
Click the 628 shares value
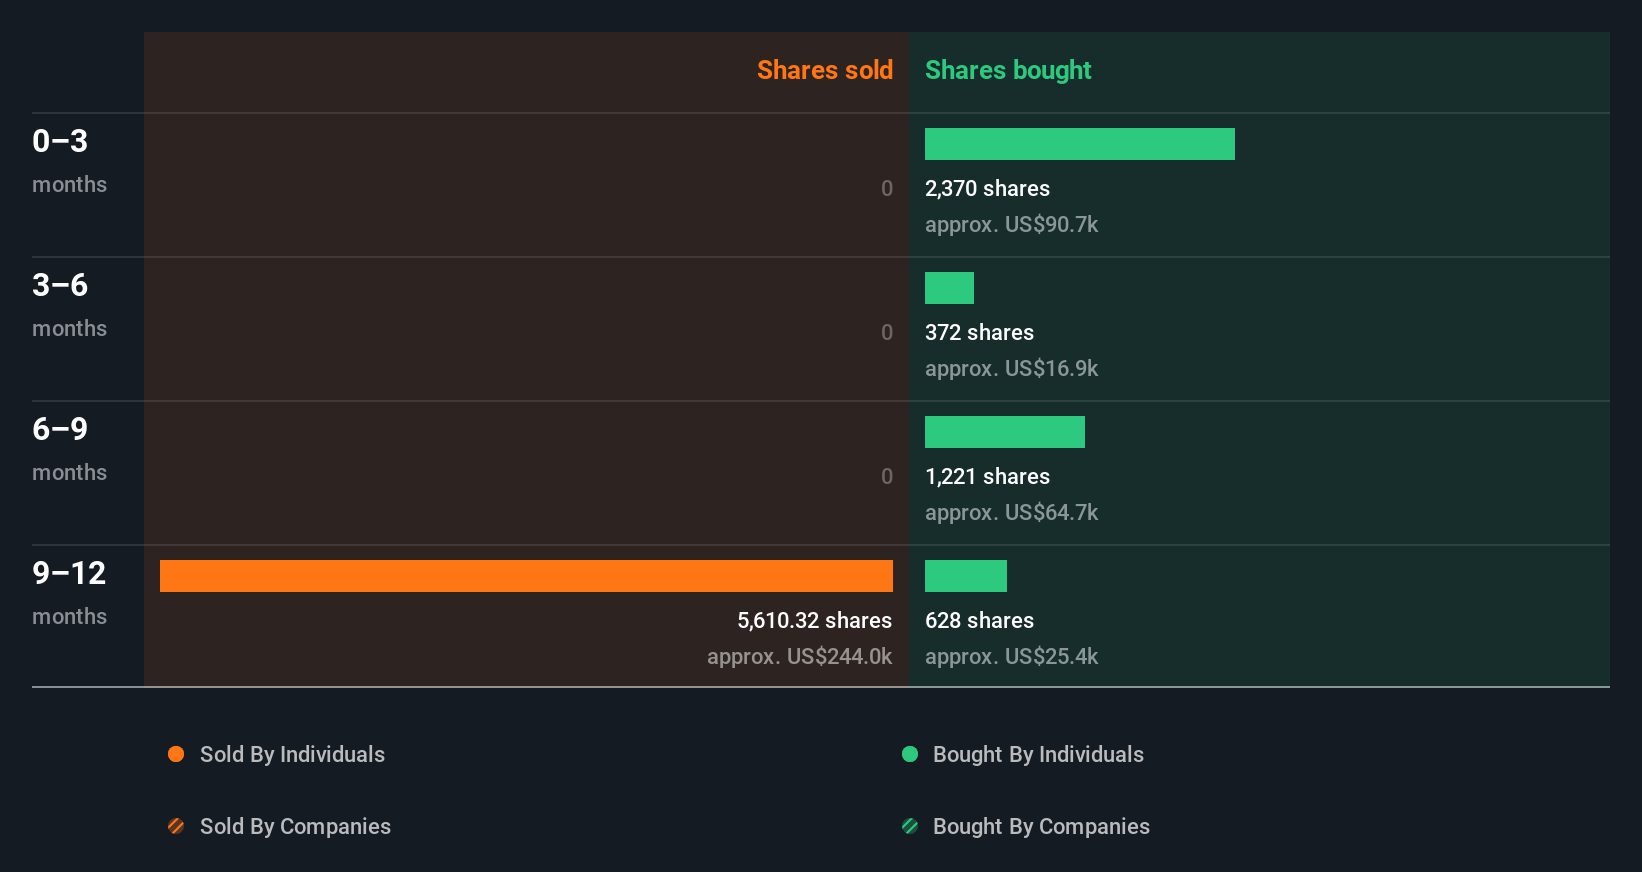[x=979, y=620]
